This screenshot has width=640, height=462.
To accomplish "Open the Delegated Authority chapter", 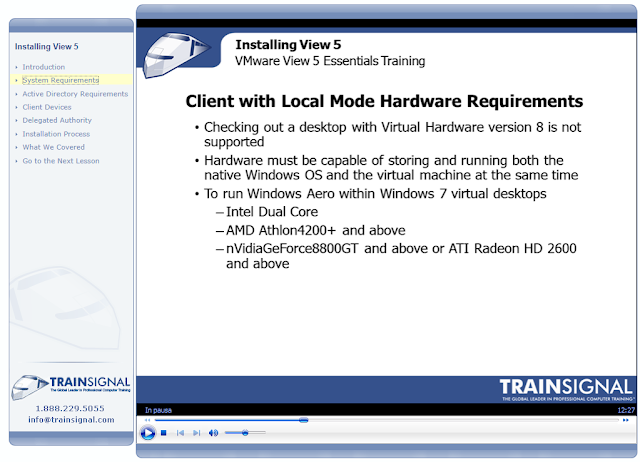I will click(57, 120).
